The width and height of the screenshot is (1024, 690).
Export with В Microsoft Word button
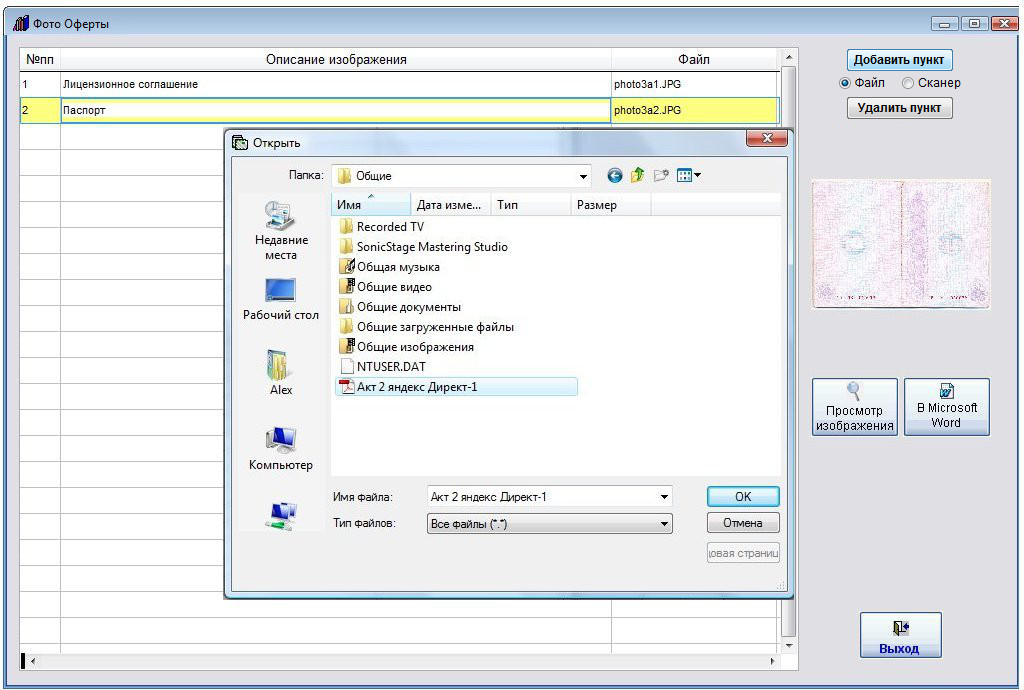(947, 407)
